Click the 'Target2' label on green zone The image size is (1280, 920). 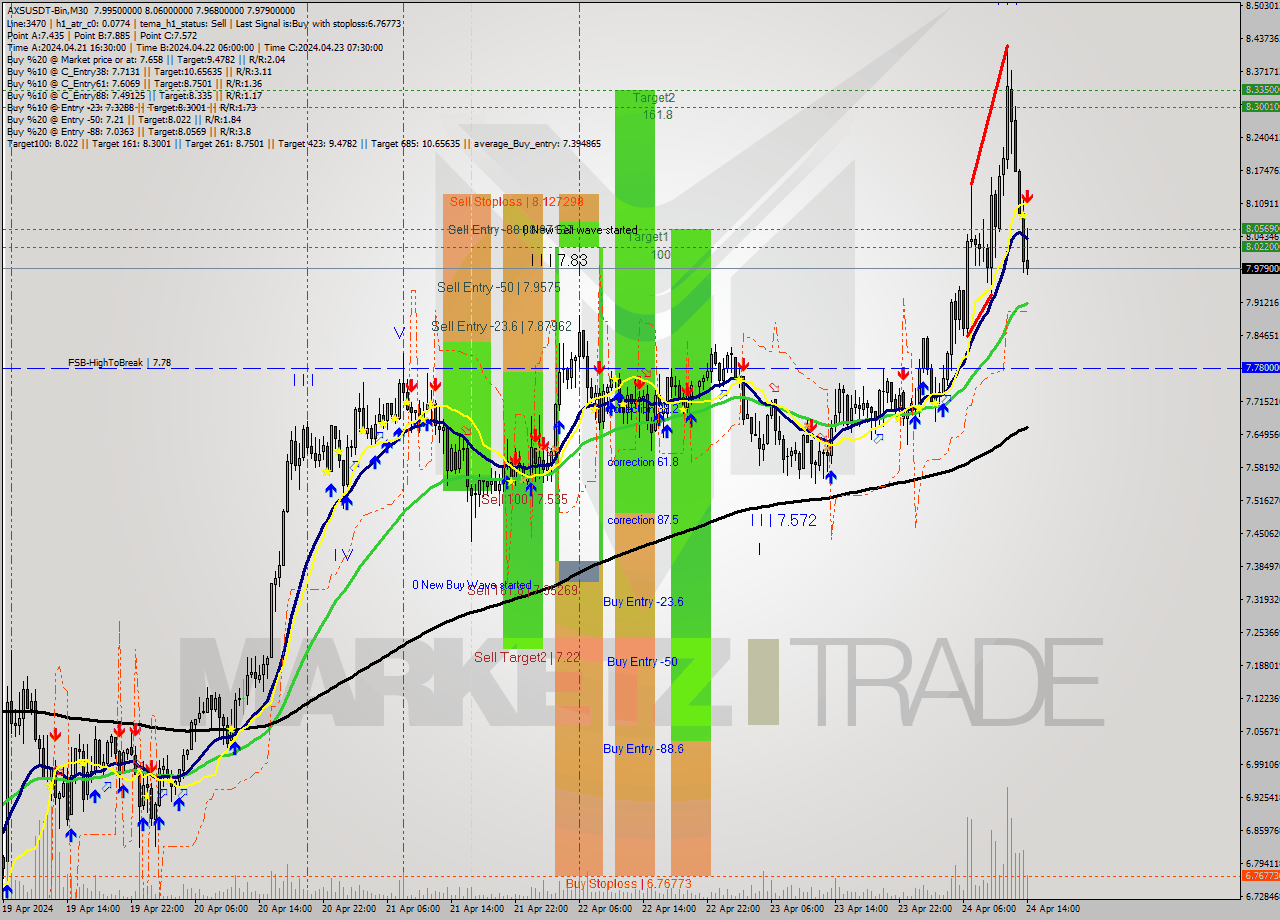[653, 98]
